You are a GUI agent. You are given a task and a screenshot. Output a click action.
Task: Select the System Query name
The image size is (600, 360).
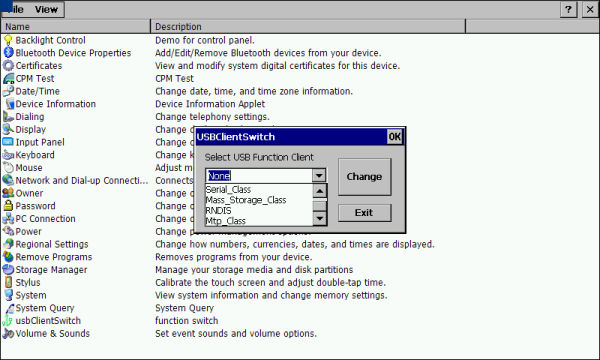pyautogui.click(x=45, y=308)
